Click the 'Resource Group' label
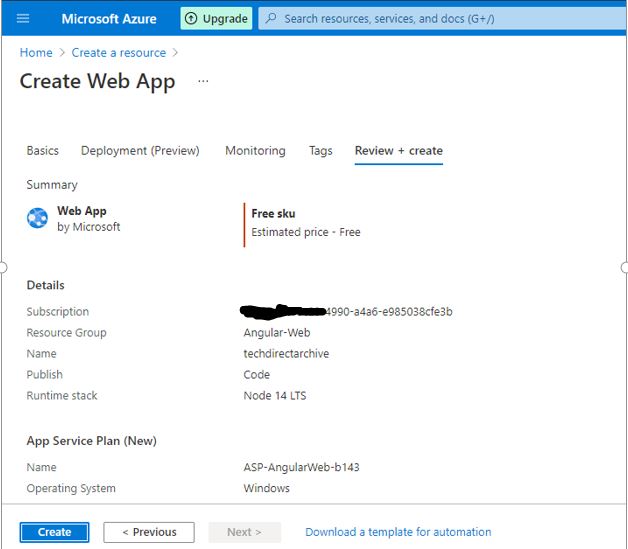The image size is (628, 549). 66,332
